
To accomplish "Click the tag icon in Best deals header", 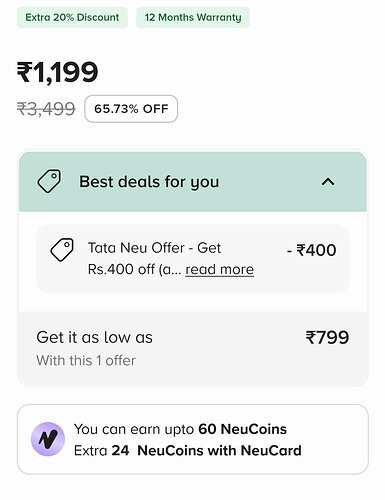I will pos(49,181).
